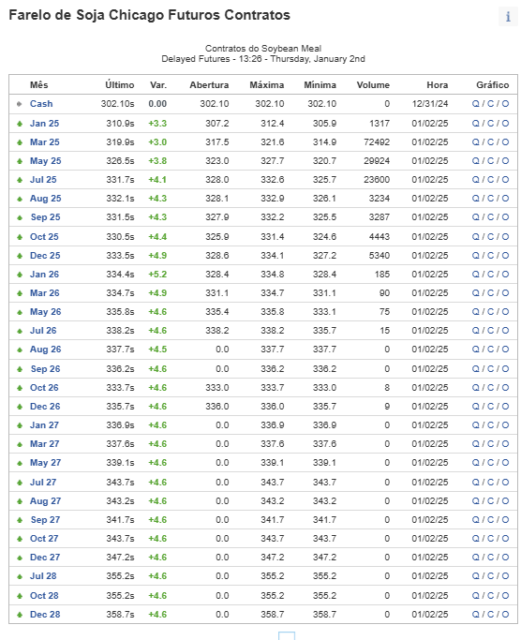Viewport: 521px width, 640px height.
Task: Open the Q quote link for Jan 25
Action: click(476, 123)
